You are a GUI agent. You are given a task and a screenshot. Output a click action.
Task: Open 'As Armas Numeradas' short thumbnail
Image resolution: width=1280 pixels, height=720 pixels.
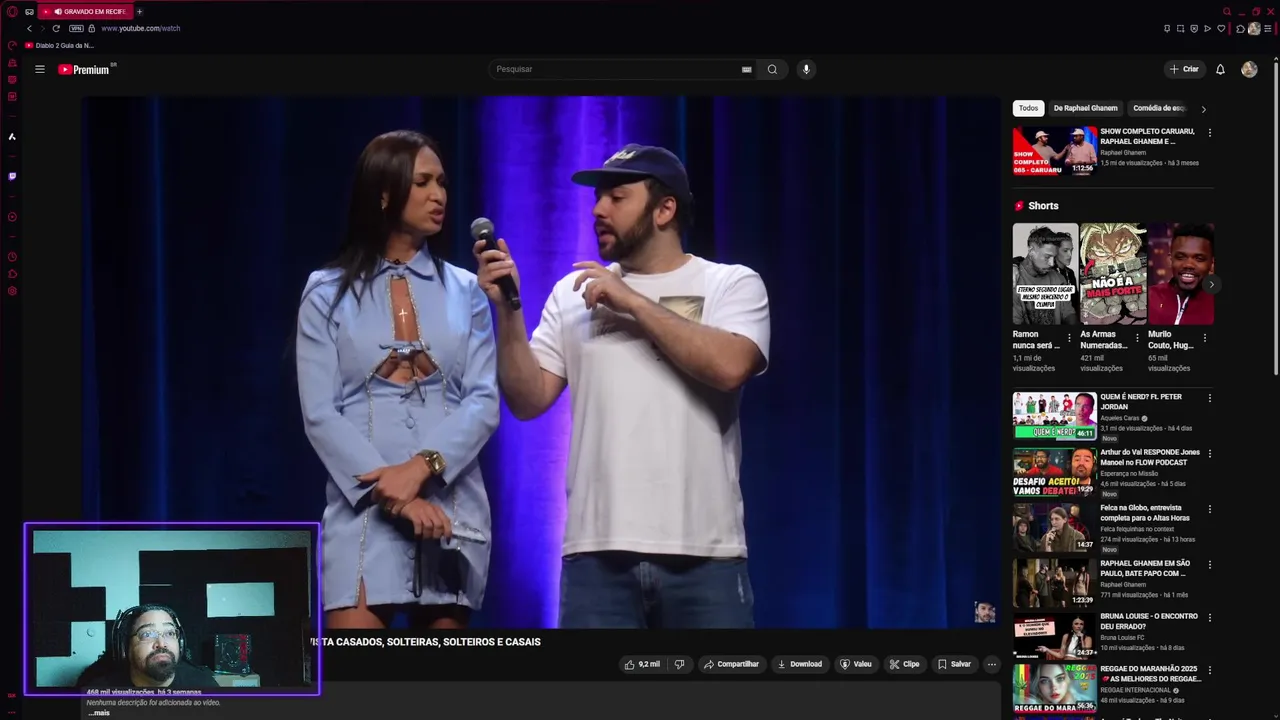point(1113,273)
